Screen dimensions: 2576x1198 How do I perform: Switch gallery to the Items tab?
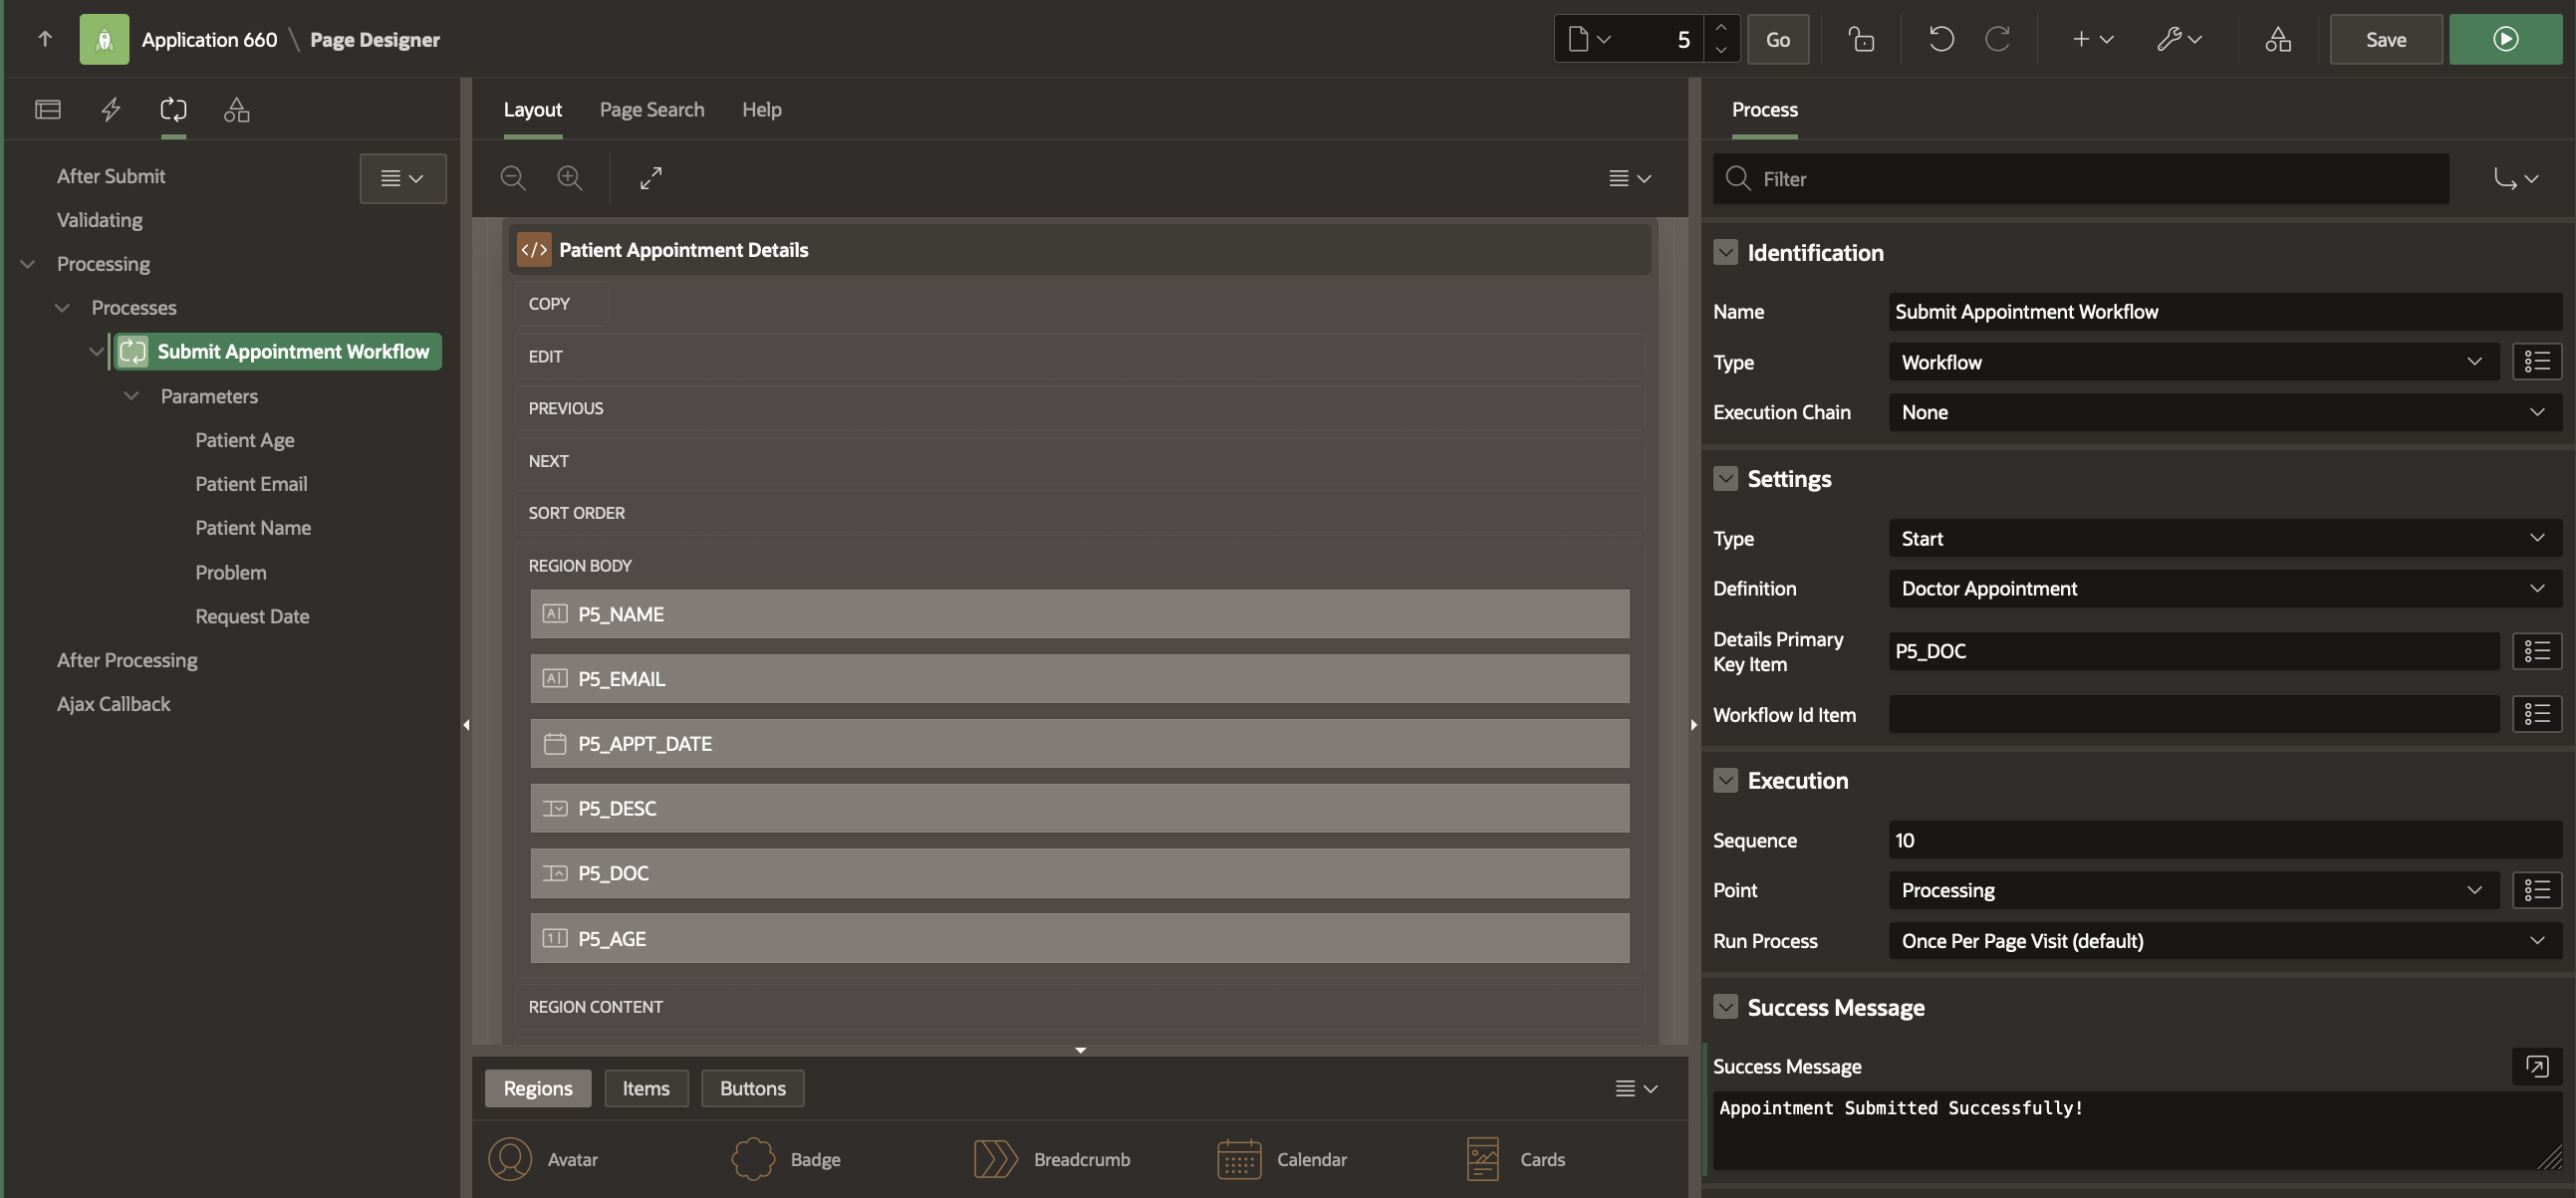tap(645, 1088)
